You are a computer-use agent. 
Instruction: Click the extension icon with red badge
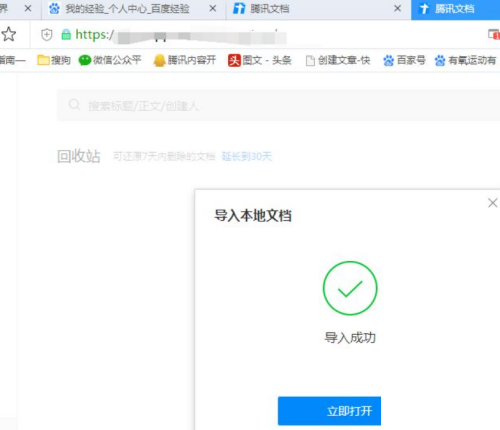pyautogui.click(x=494, y=34)
